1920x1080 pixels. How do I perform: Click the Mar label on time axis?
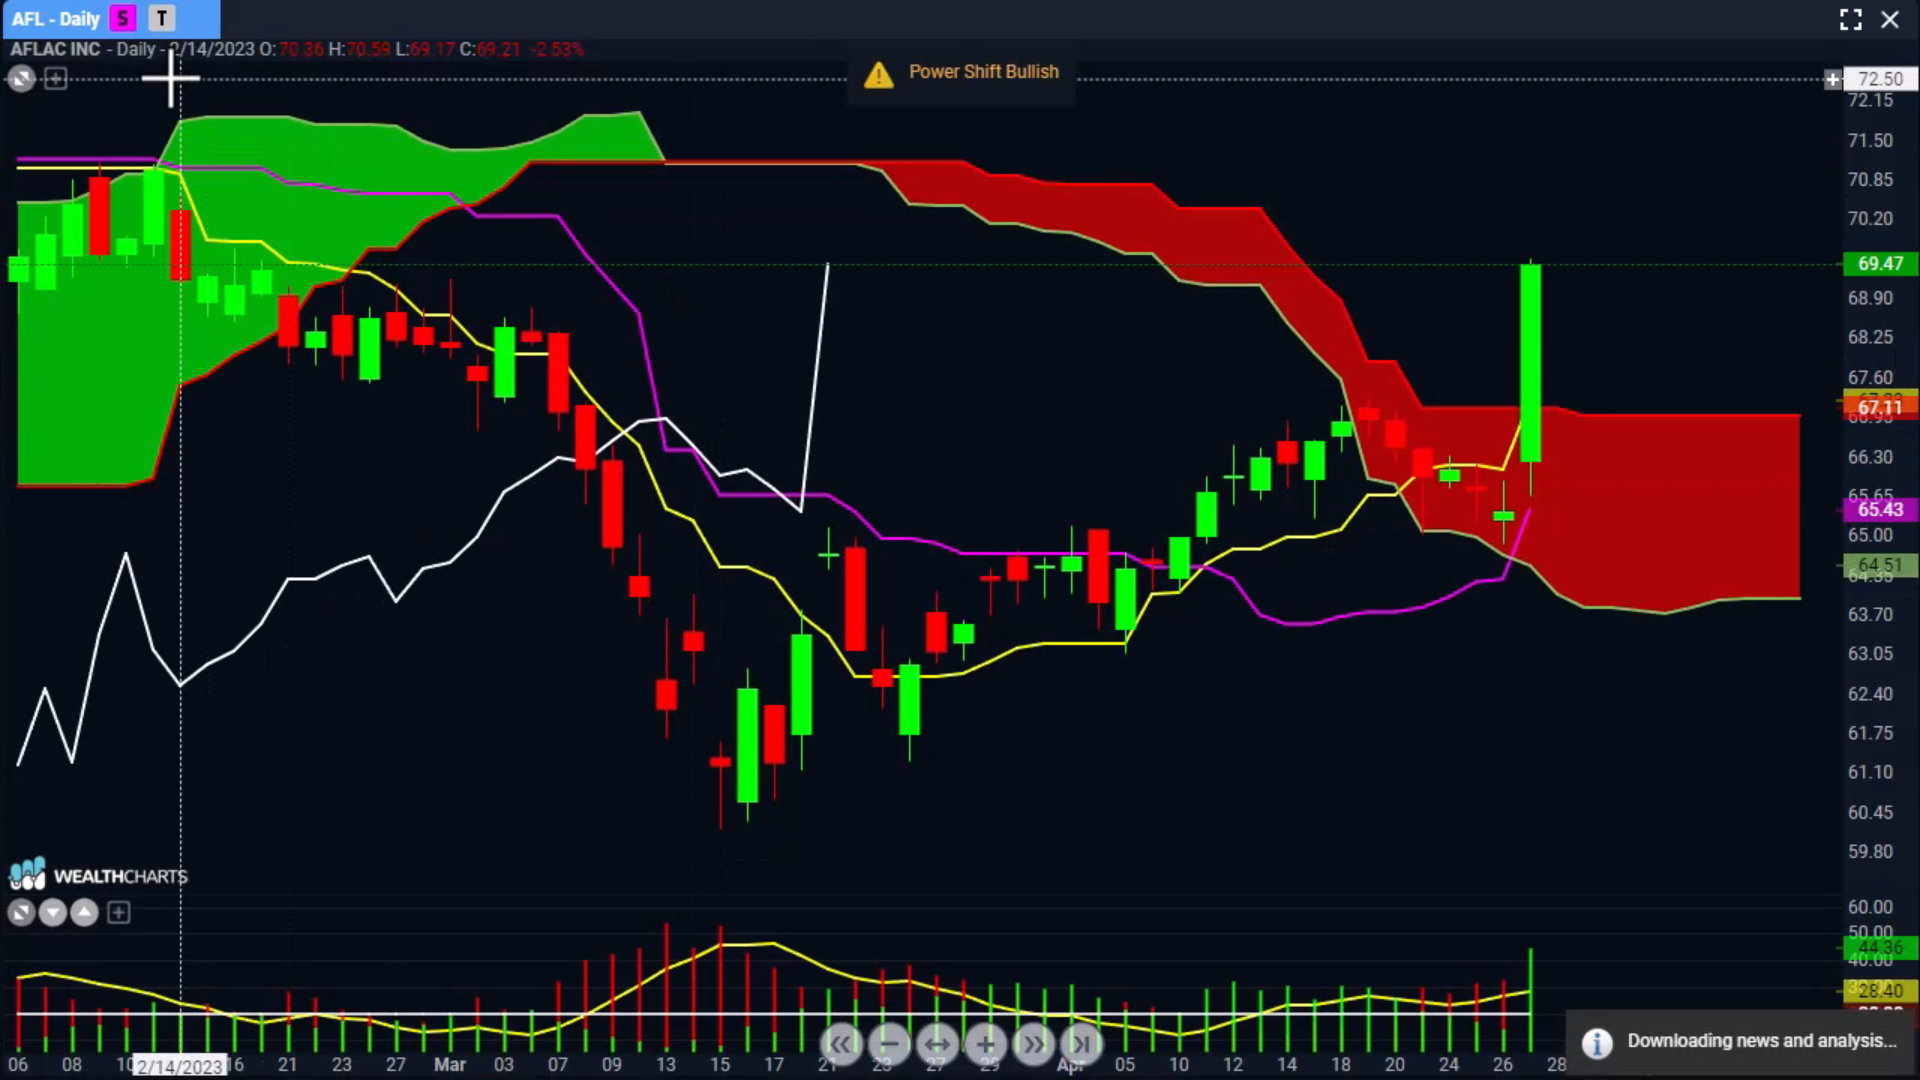pos(450,1065)
